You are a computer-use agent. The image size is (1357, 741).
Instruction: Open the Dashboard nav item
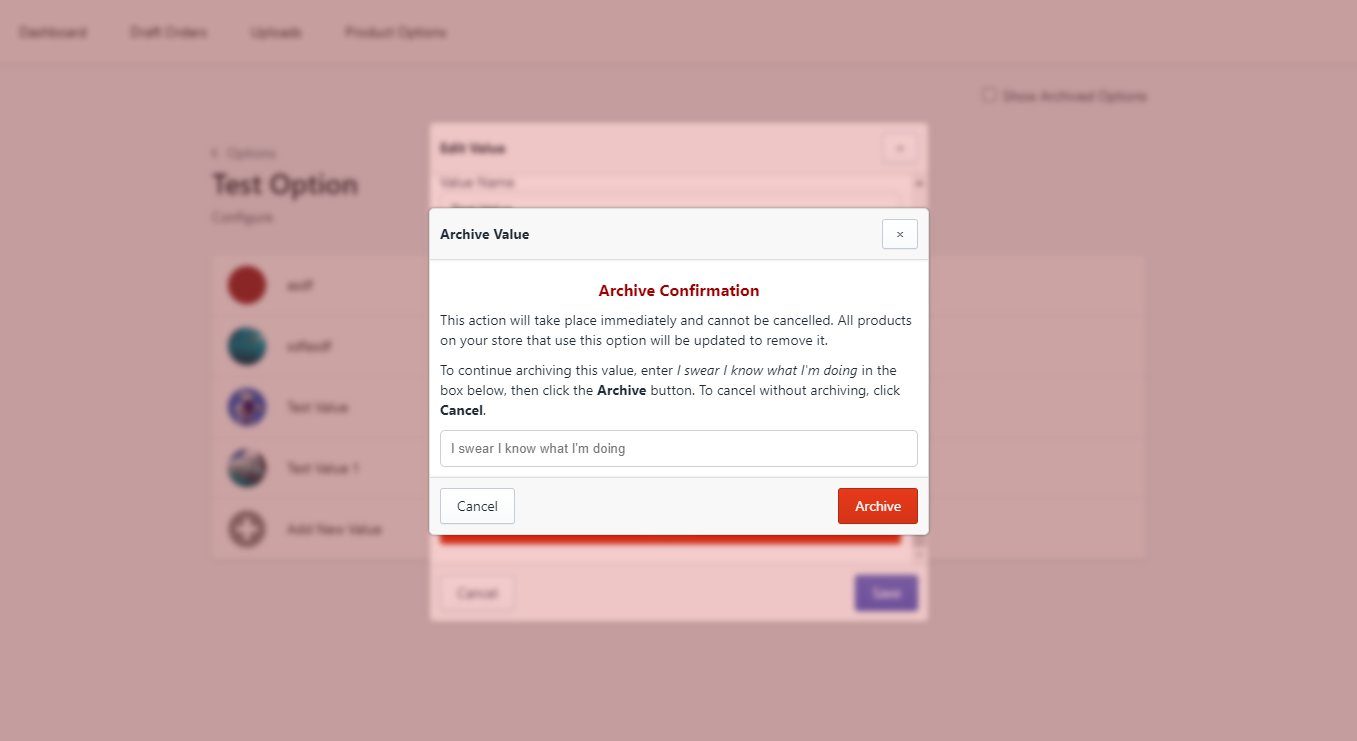[53, 32]
